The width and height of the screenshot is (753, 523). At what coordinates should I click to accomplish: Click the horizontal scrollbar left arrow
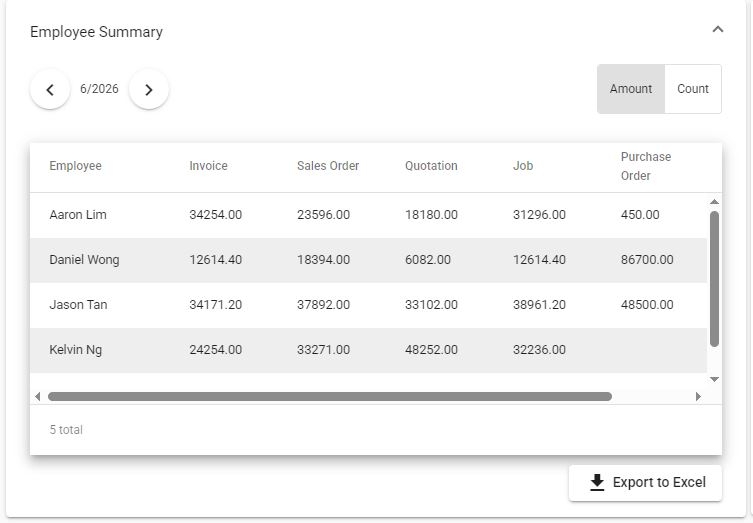click(38, 397)
